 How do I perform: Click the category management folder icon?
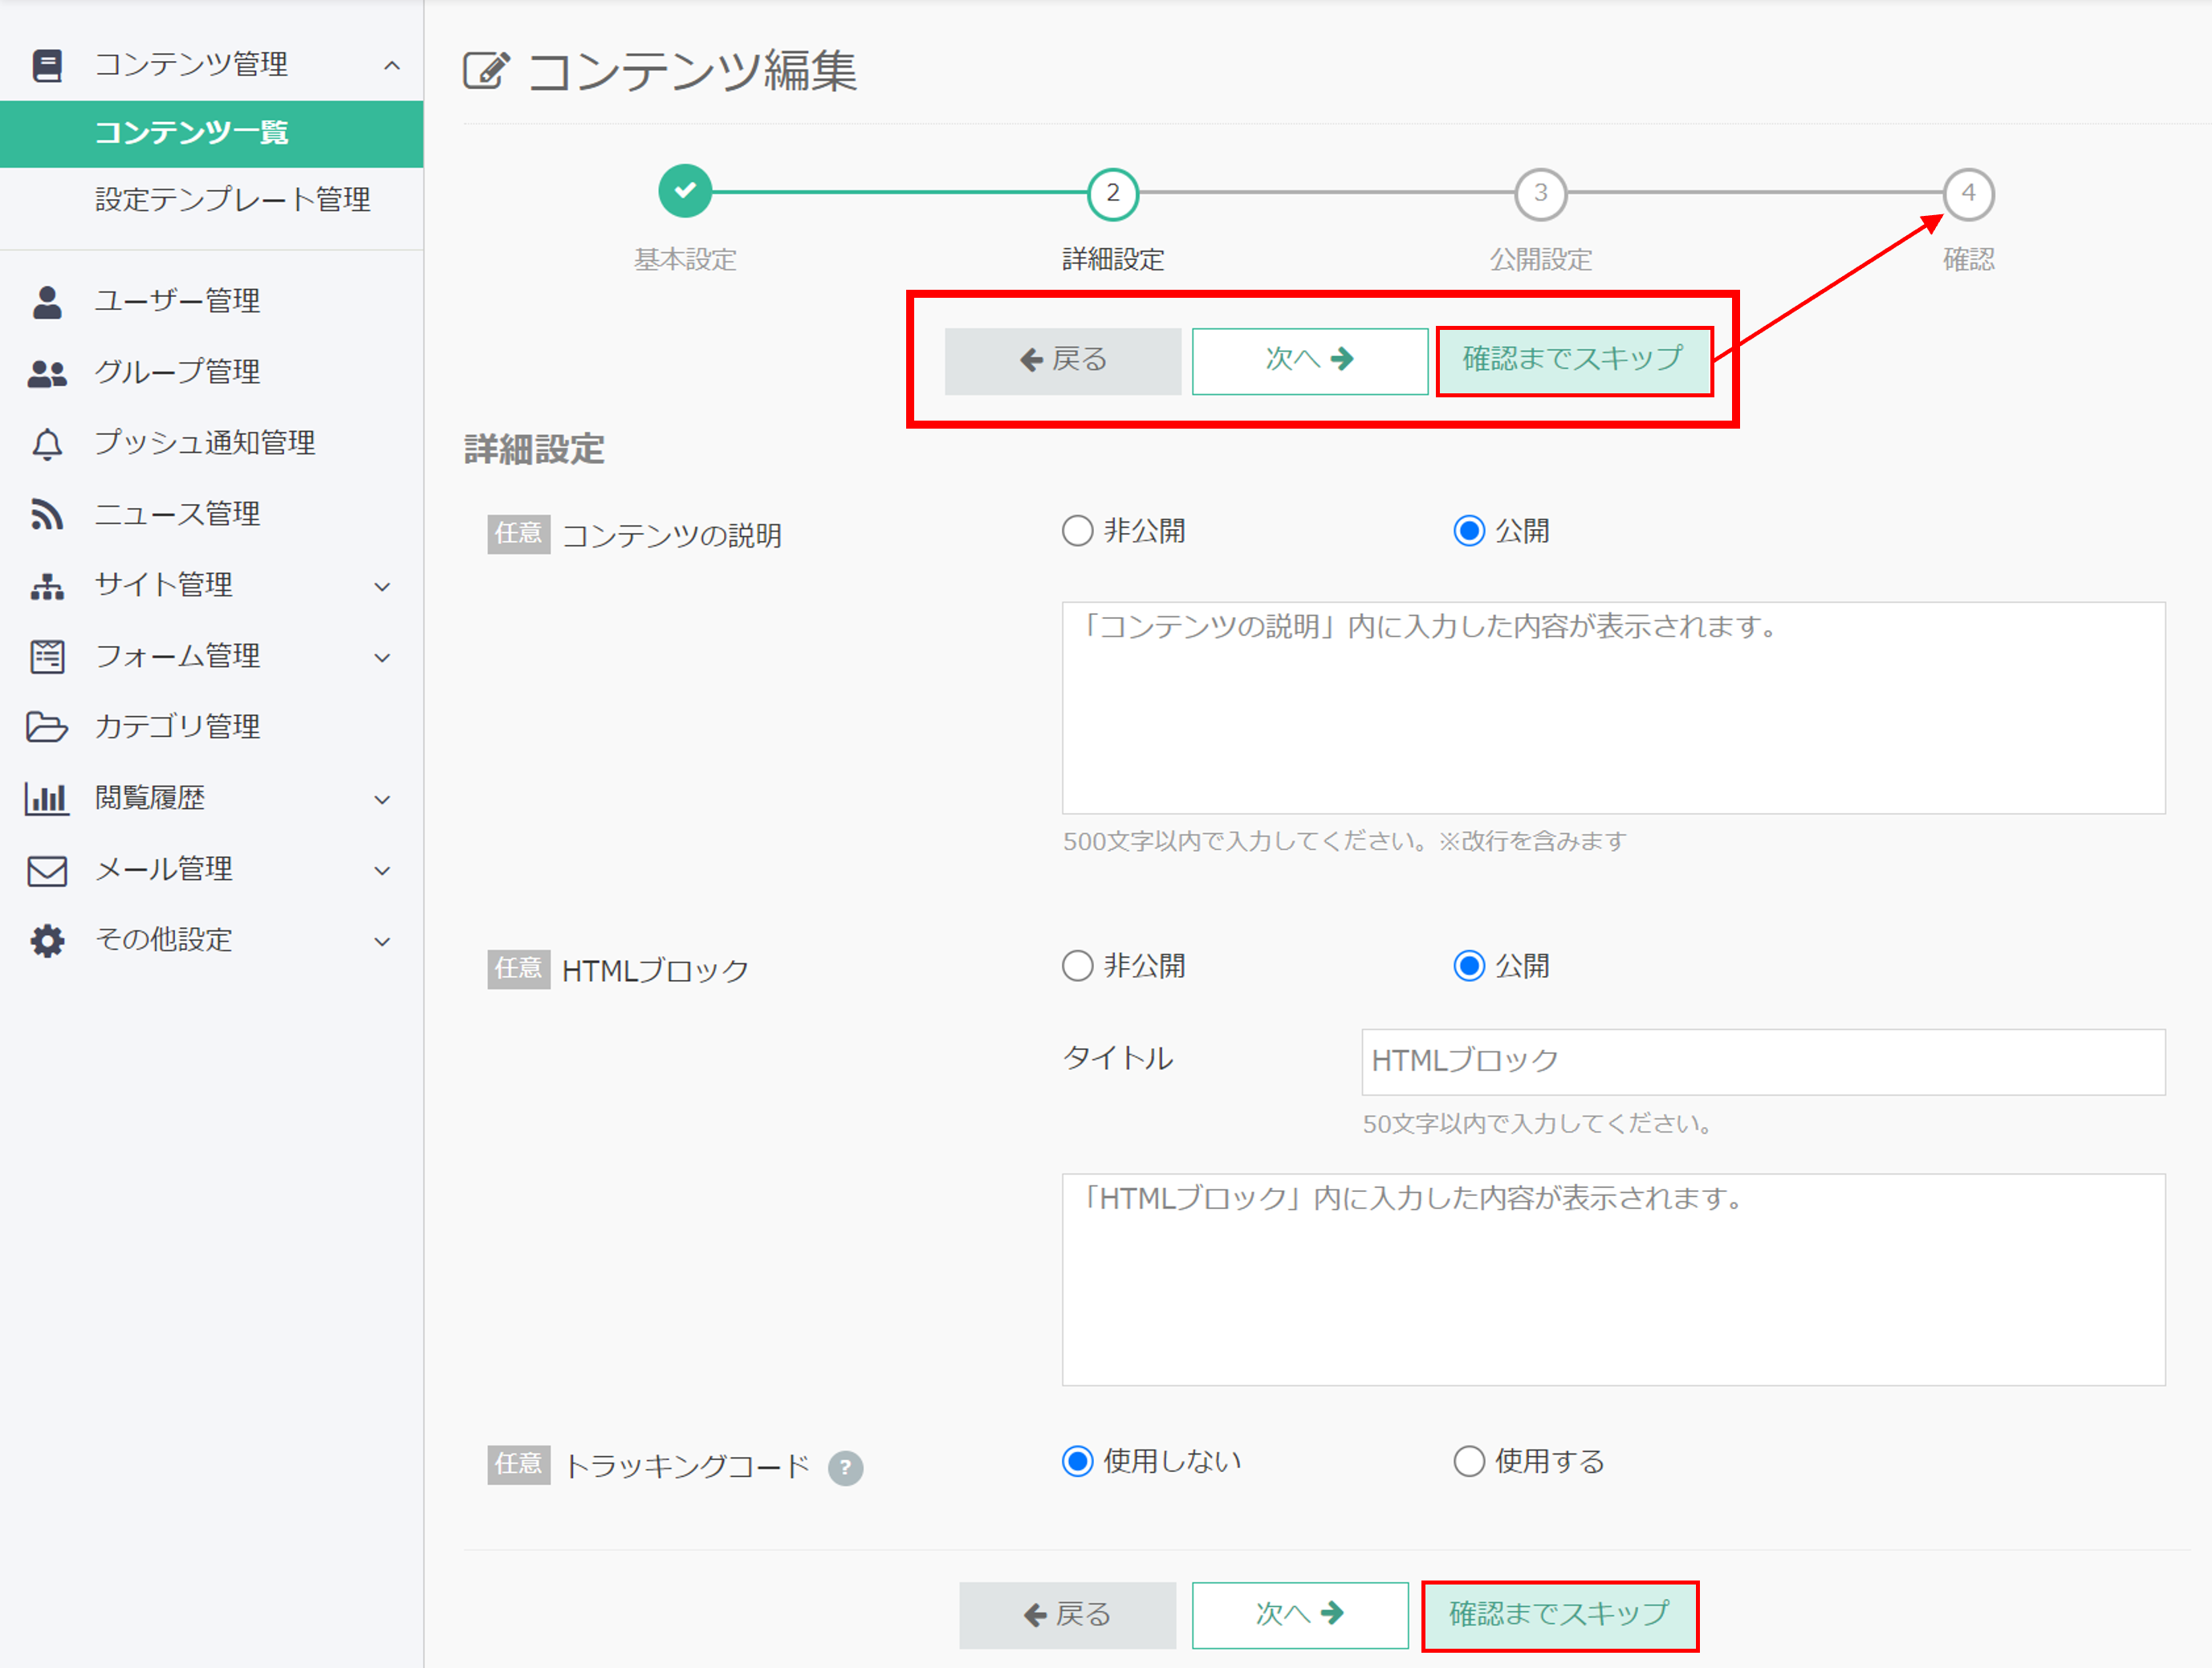click(x=47, y=727)
